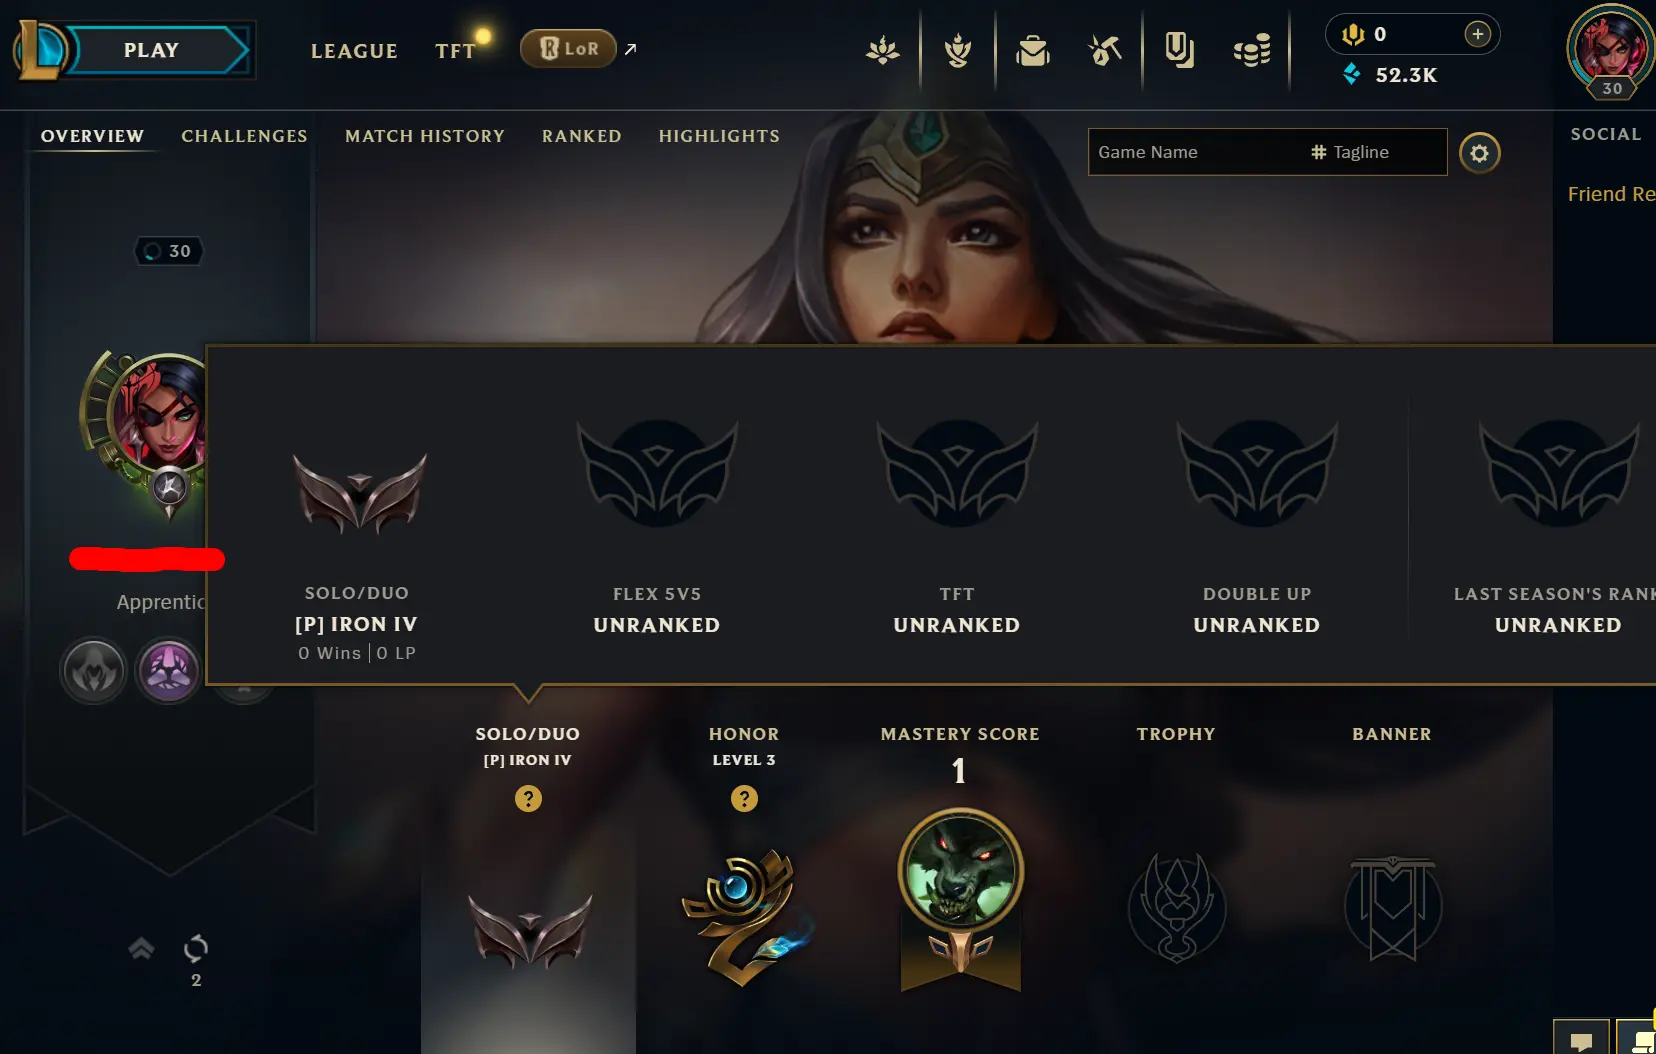Open the Ranked tab
The height and width of the screenshot is (1054, 1656).
582,136
